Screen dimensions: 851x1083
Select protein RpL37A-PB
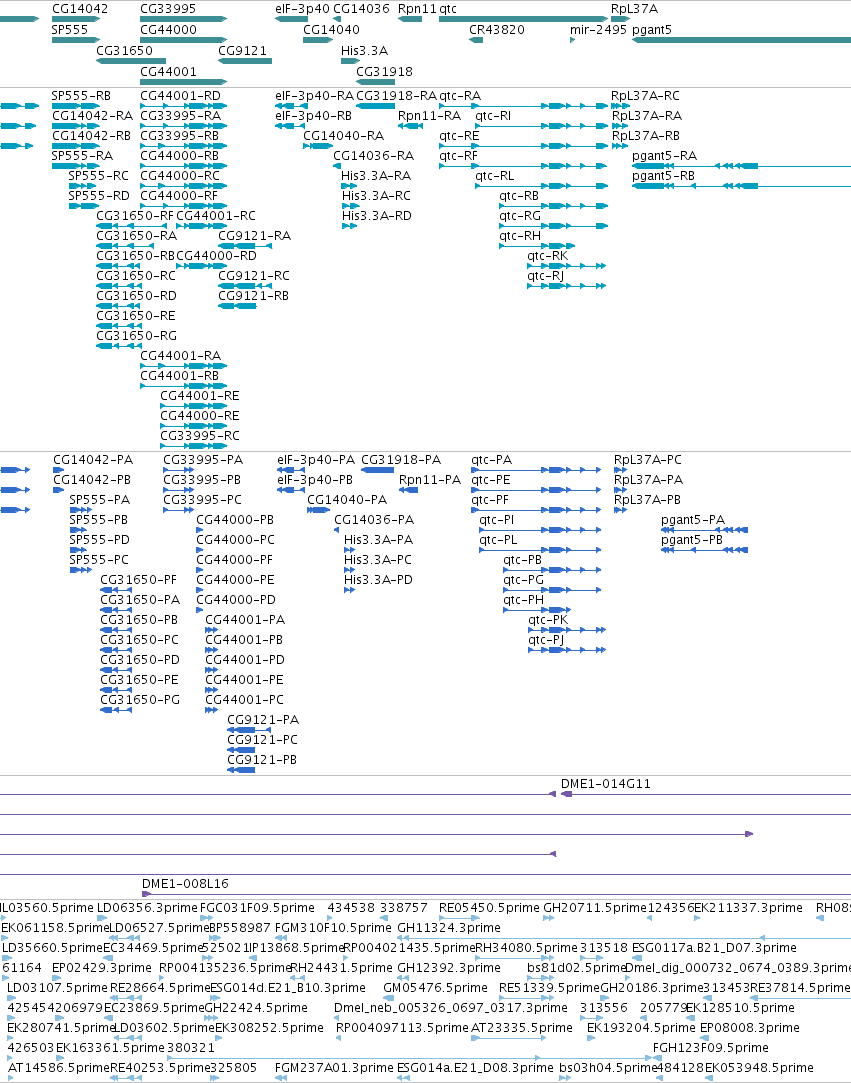pos(647,500)
